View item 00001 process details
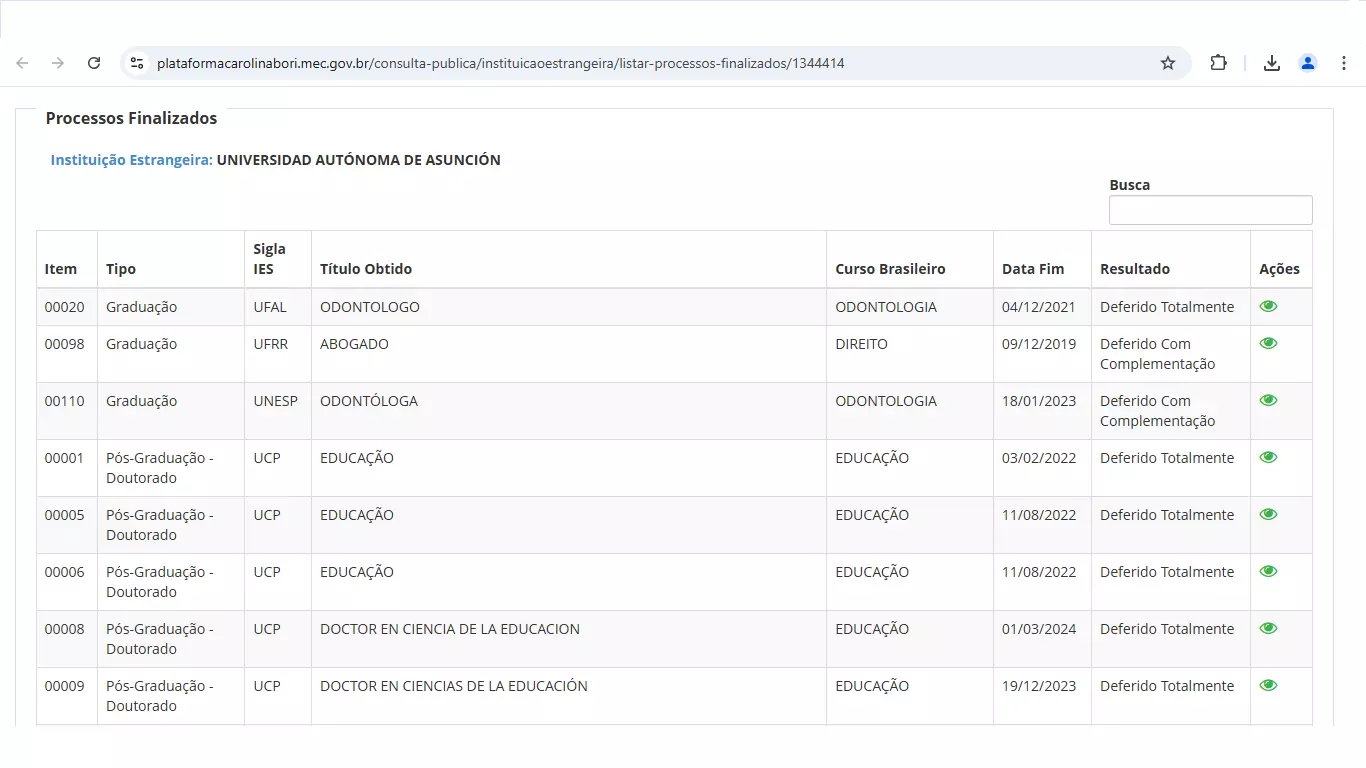Image resolution: width=1366 pixels, height=768 pixels. pos(1268,458)
